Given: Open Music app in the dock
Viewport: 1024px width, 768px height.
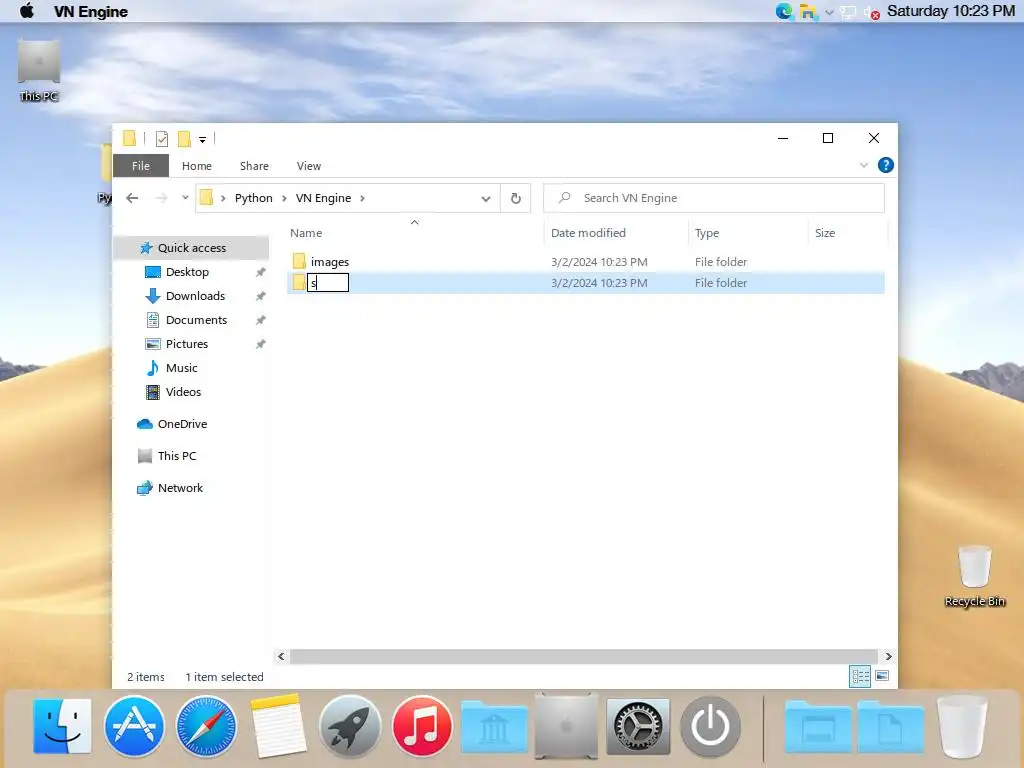Looking at the screenshot, I should coord(422,726).
